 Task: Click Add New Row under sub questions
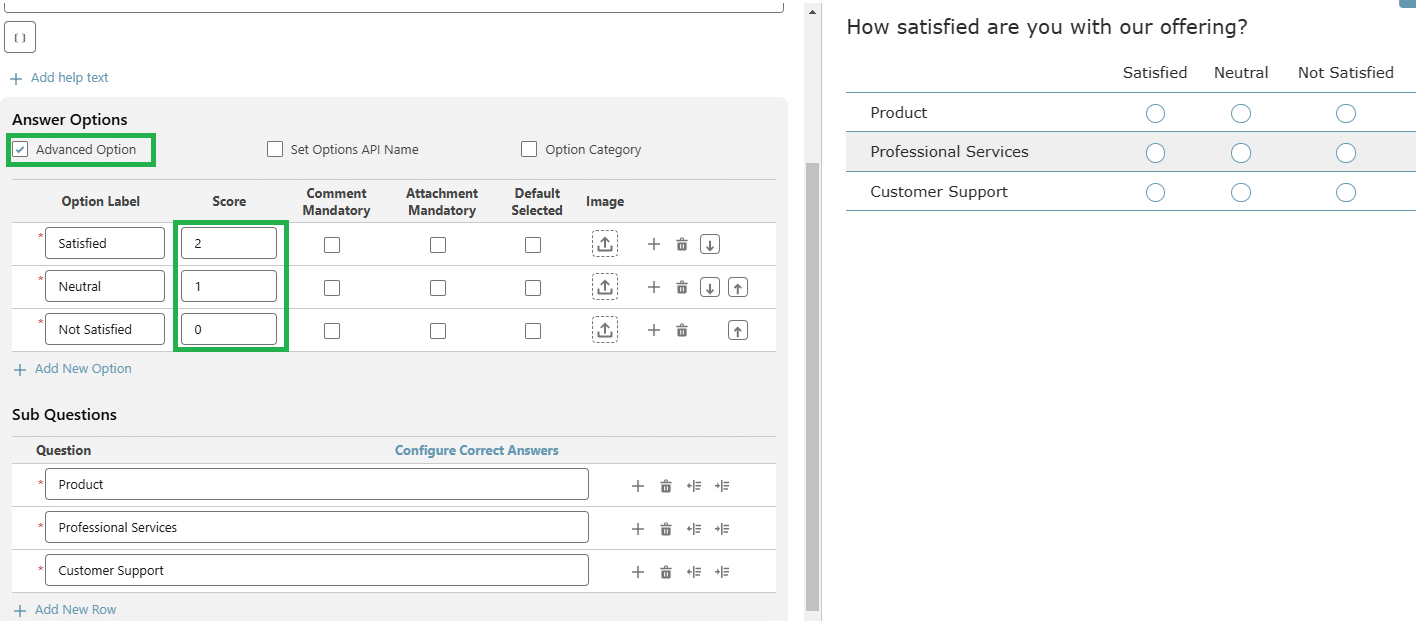(x=65, y=609)
